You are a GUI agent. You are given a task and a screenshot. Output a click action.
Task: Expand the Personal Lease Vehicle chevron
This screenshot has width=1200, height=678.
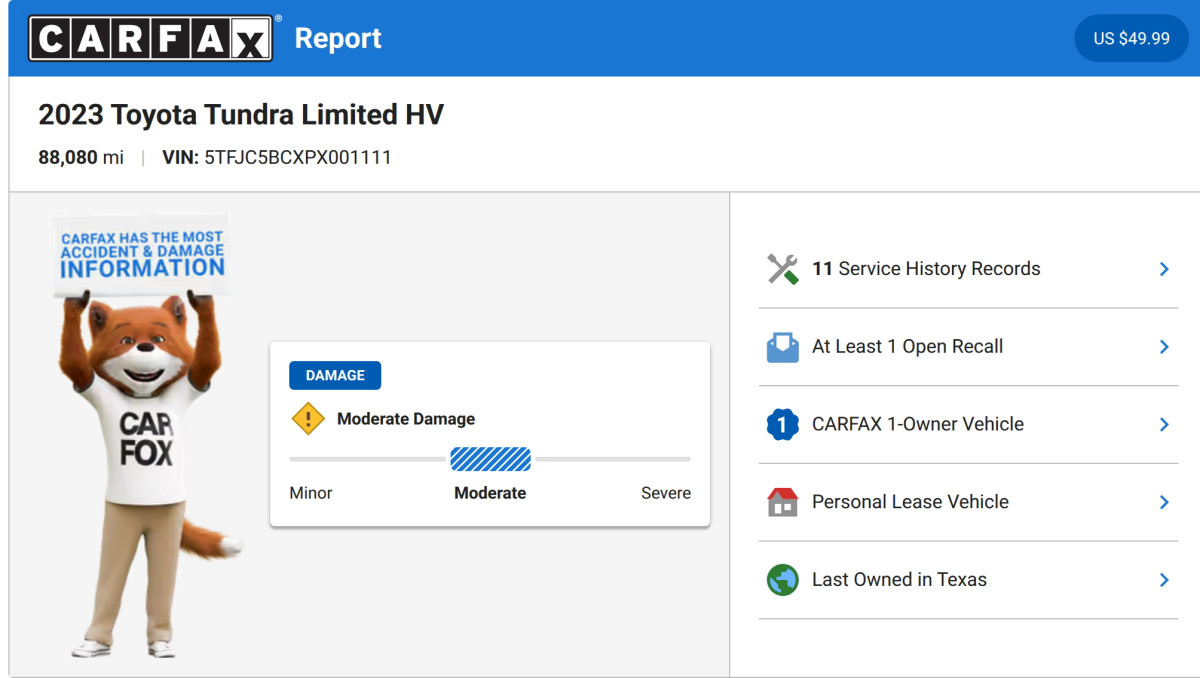(1164, 502)
